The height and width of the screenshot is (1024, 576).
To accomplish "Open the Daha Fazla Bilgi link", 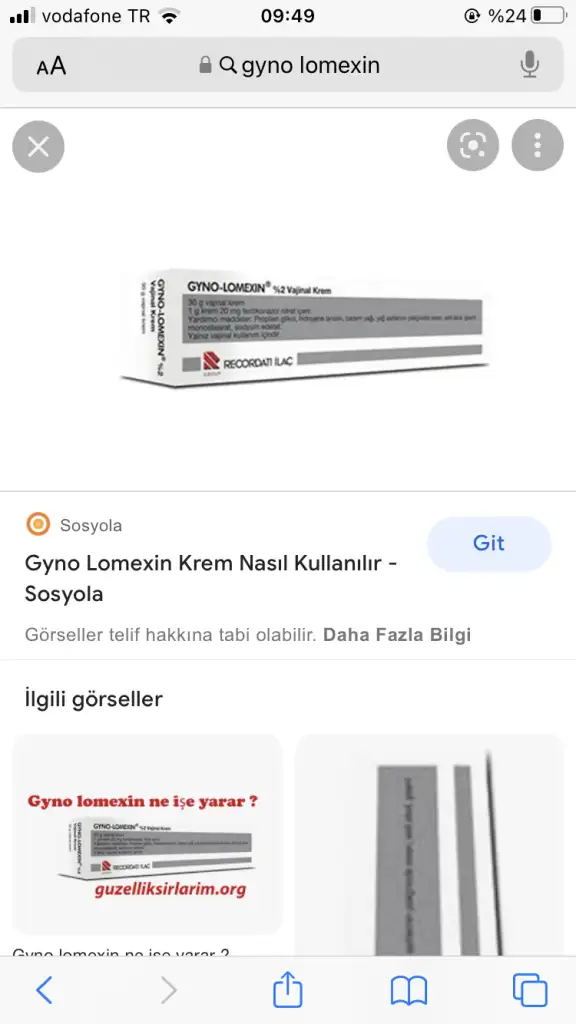I will tap(397, 635).
